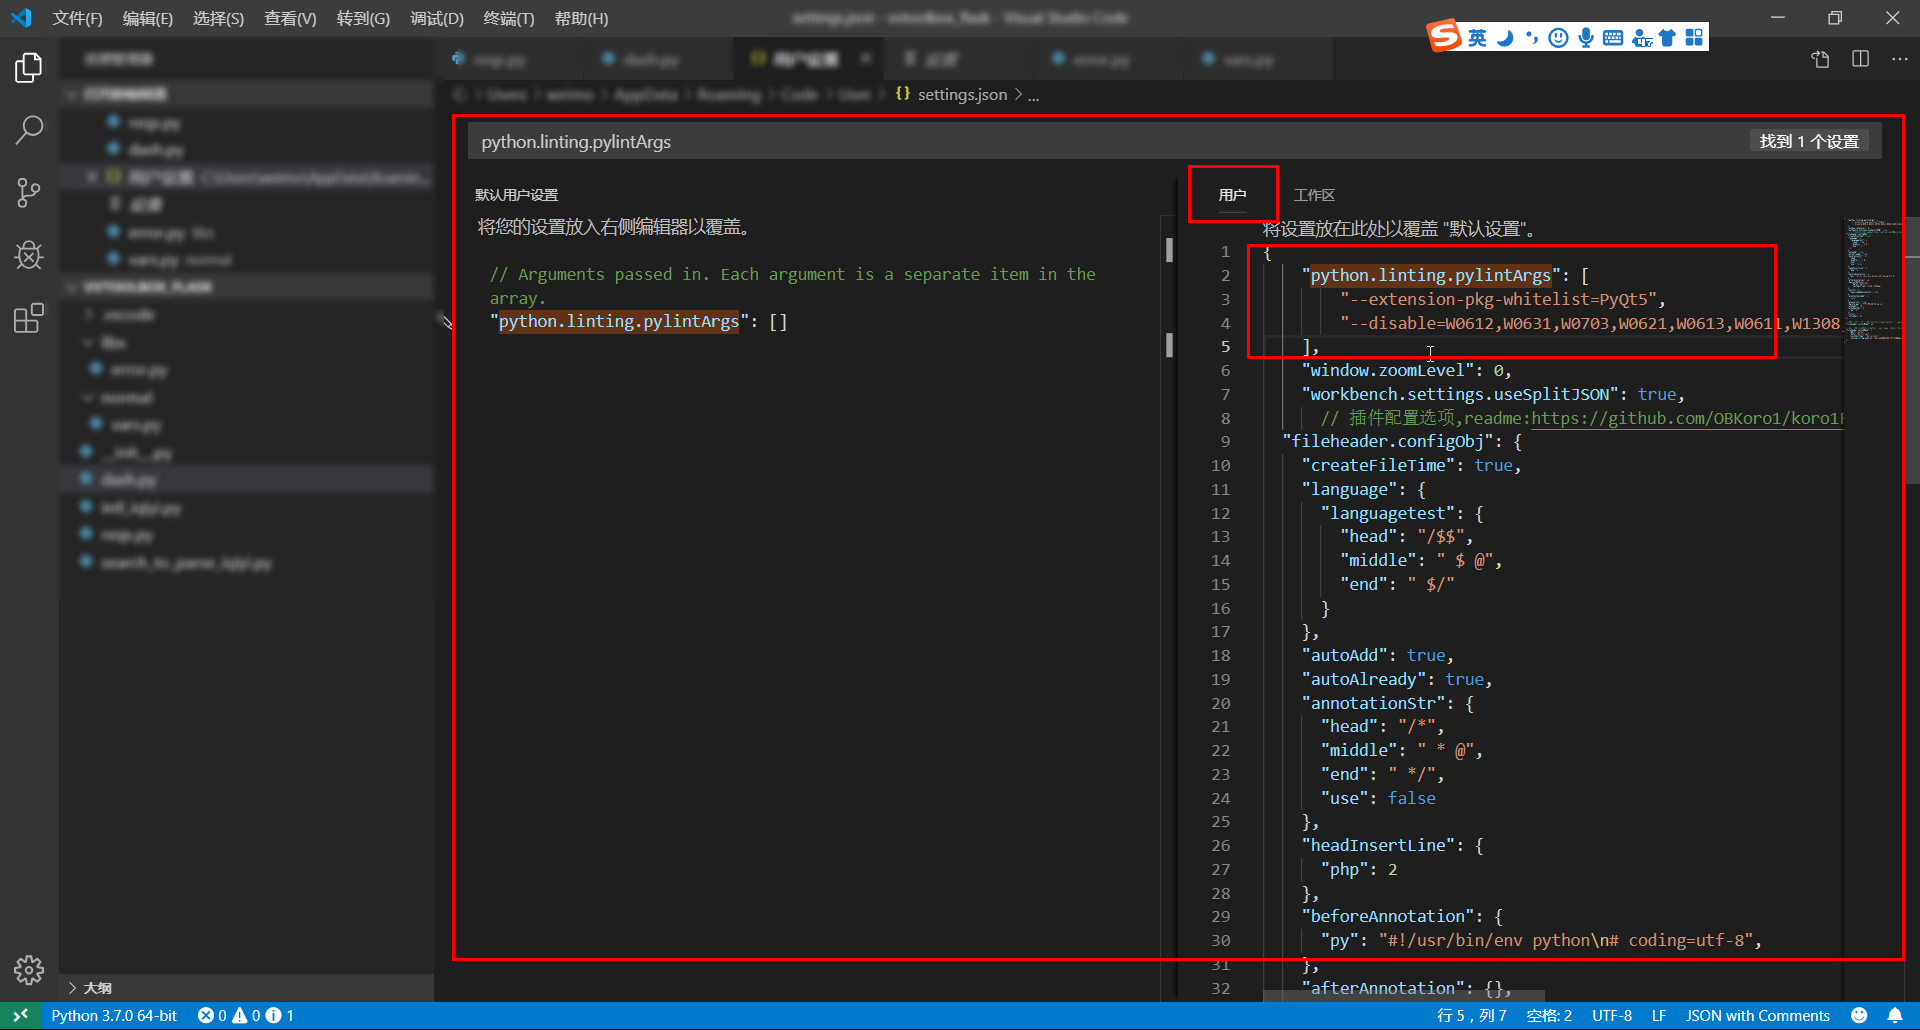Toggle Chinese/English with the 英 indicator

click(1475, 37)
